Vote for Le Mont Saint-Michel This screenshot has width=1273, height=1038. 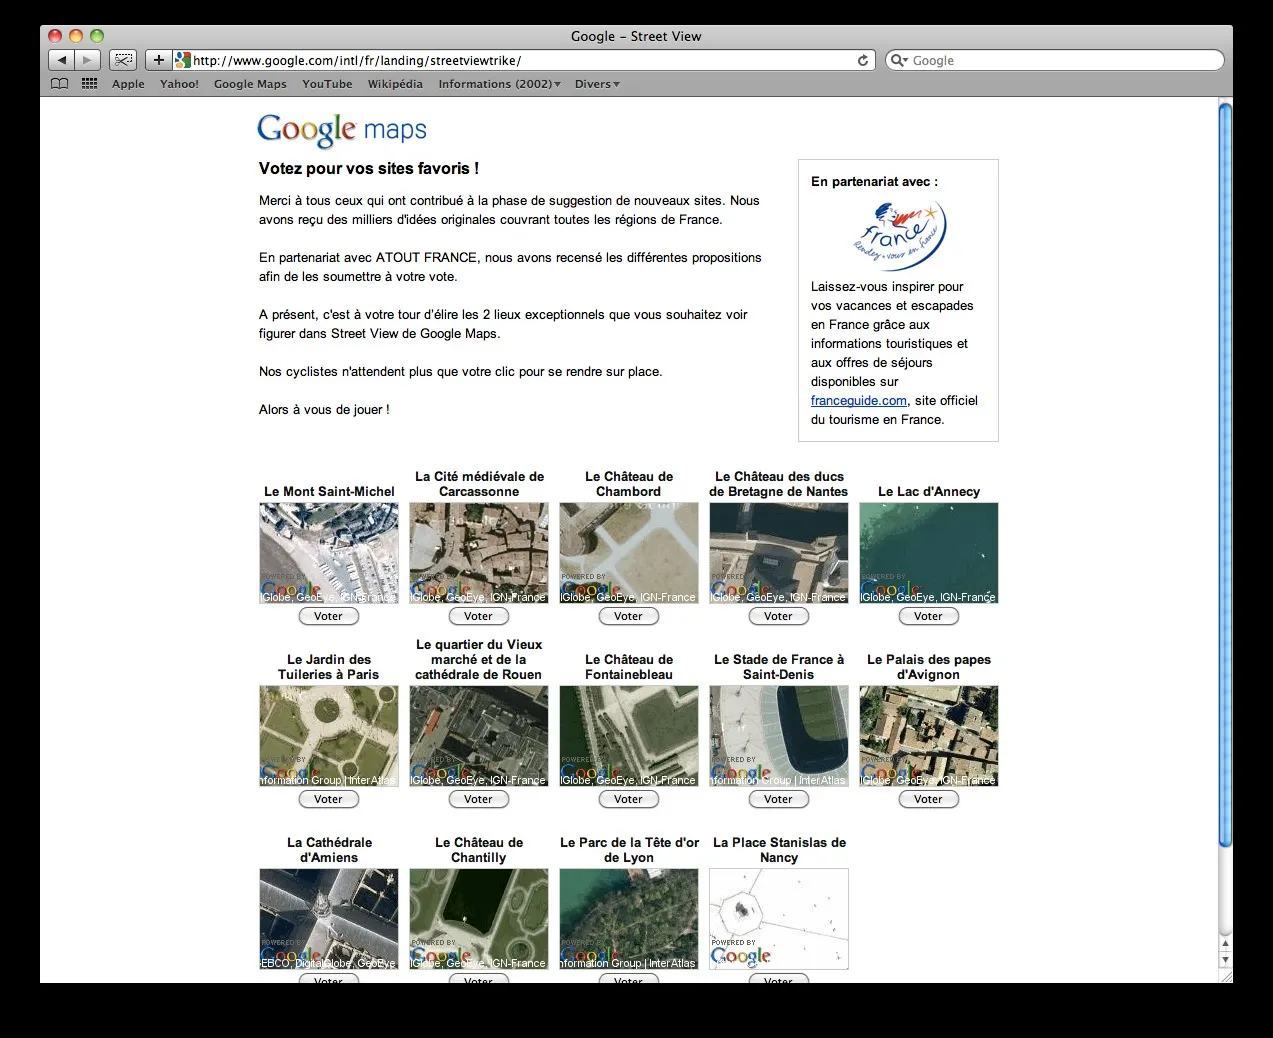[328, 616]
